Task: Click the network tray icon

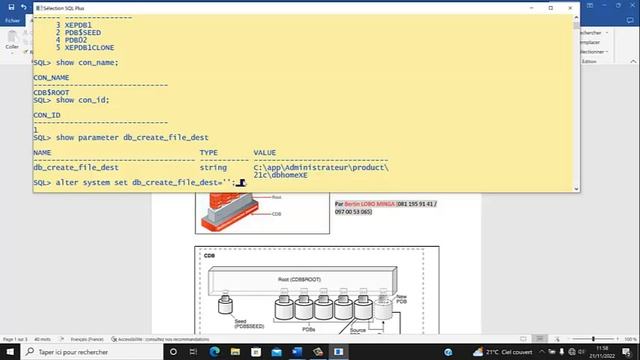Action: pos(572,351)
